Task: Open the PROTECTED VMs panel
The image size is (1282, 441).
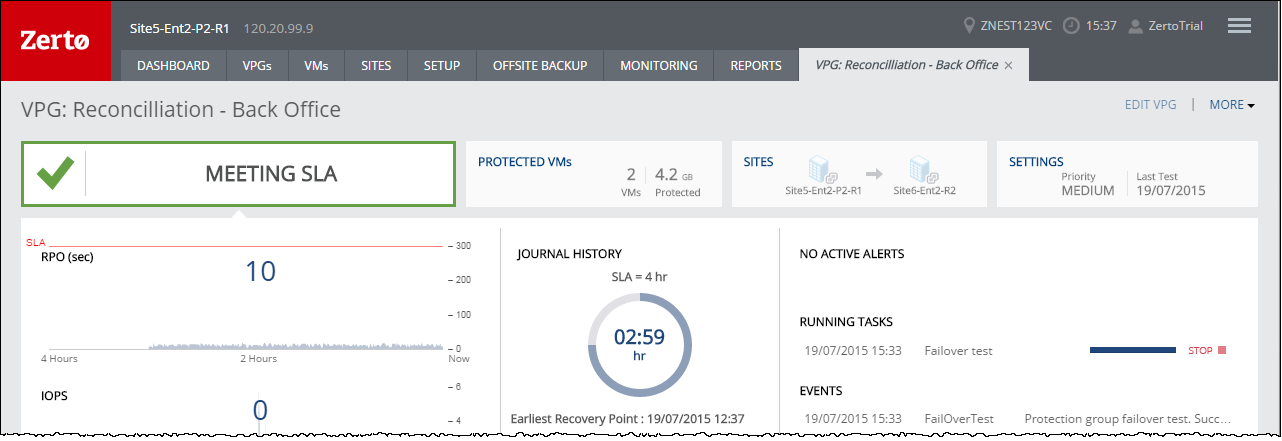Action: pyautogui.click(x=594, y=174)
